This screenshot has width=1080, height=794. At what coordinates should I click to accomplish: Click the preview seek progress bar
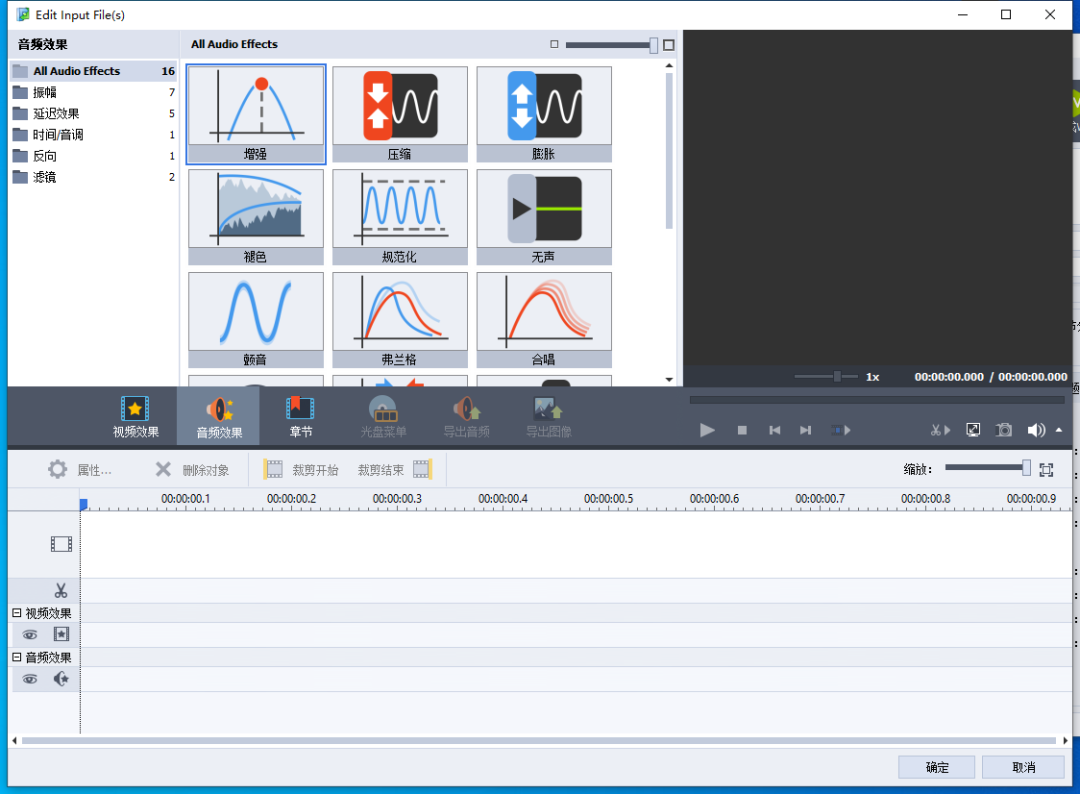877,399
